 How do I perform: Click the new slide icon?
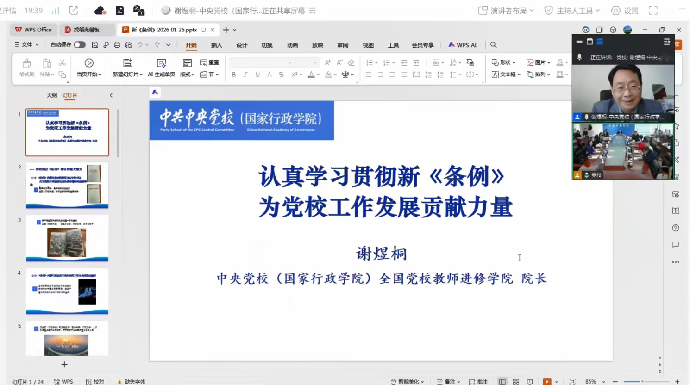(127, 63)
